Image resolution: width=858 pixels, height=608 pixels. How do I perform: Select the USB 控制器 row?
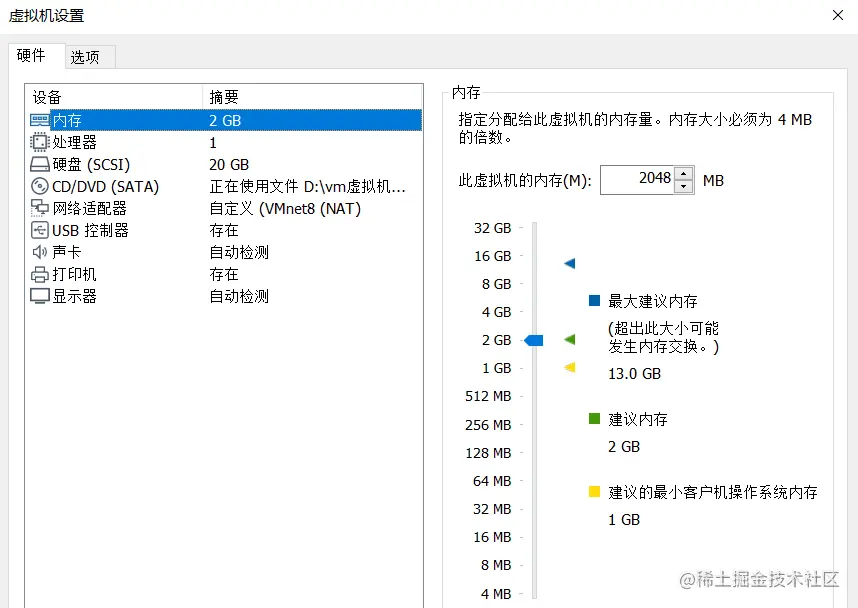(225, 230)
